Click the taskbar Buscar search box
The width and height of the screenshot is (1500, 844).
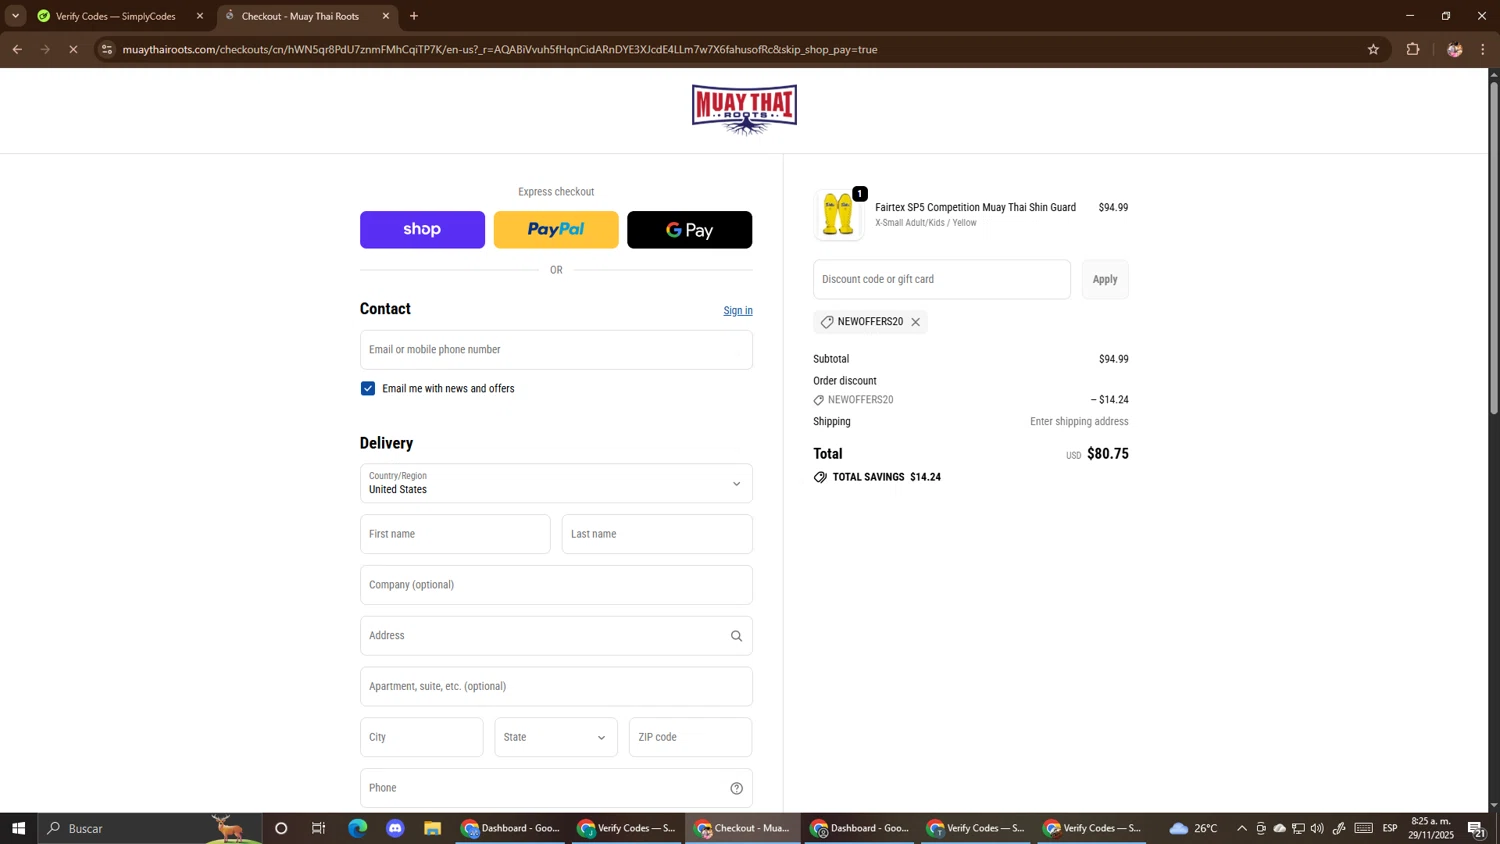(150, 828)
